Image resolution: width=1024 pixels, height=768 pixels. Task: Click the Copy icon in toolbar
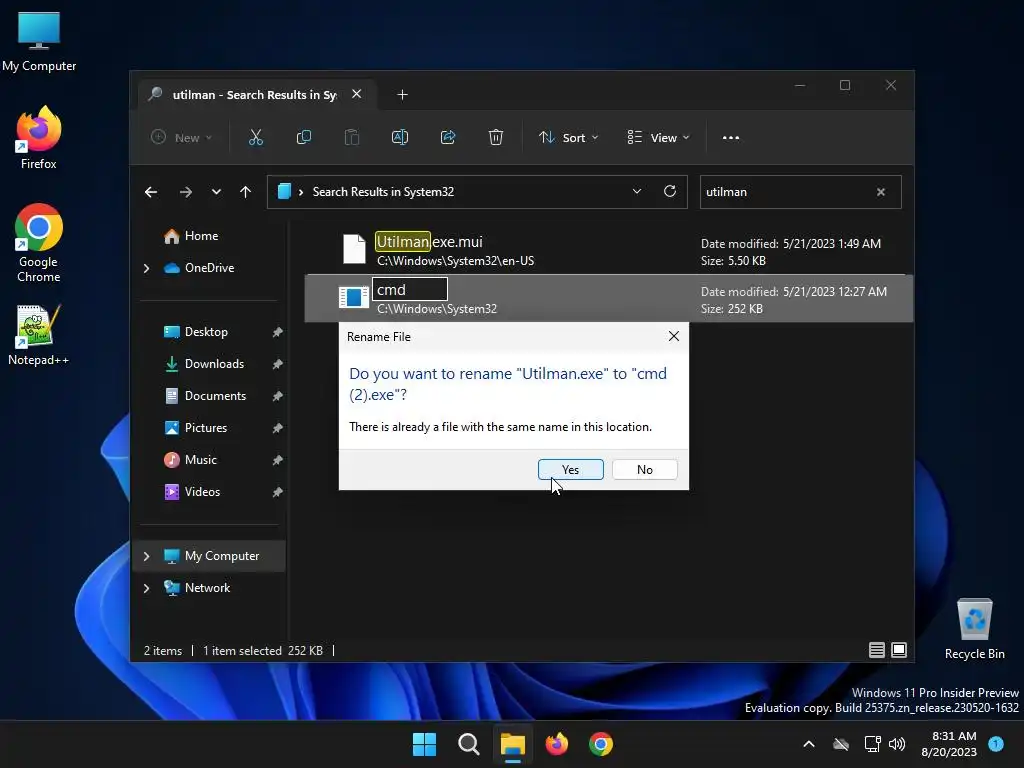point(304,137)
